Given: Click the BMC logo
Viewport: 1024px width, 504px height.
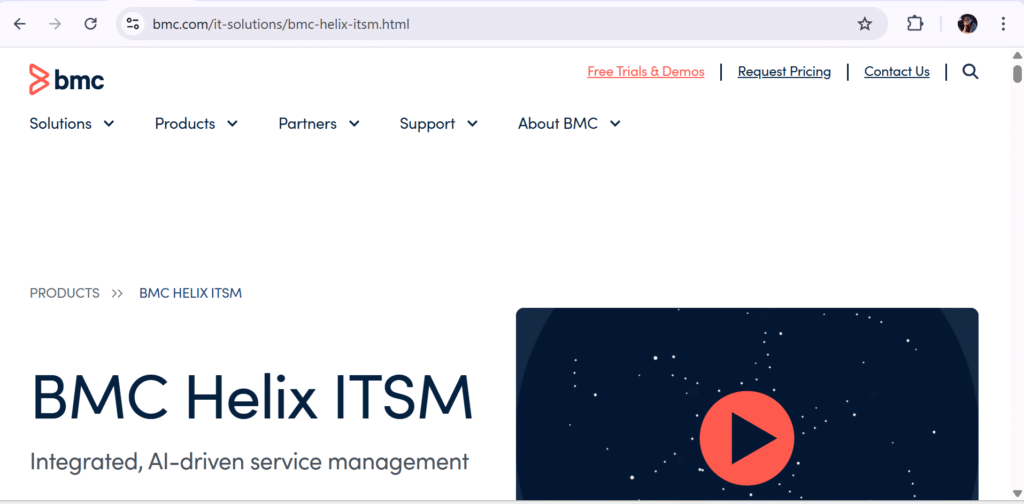Looking at the screenshot, I should click(x=67, y=80).
